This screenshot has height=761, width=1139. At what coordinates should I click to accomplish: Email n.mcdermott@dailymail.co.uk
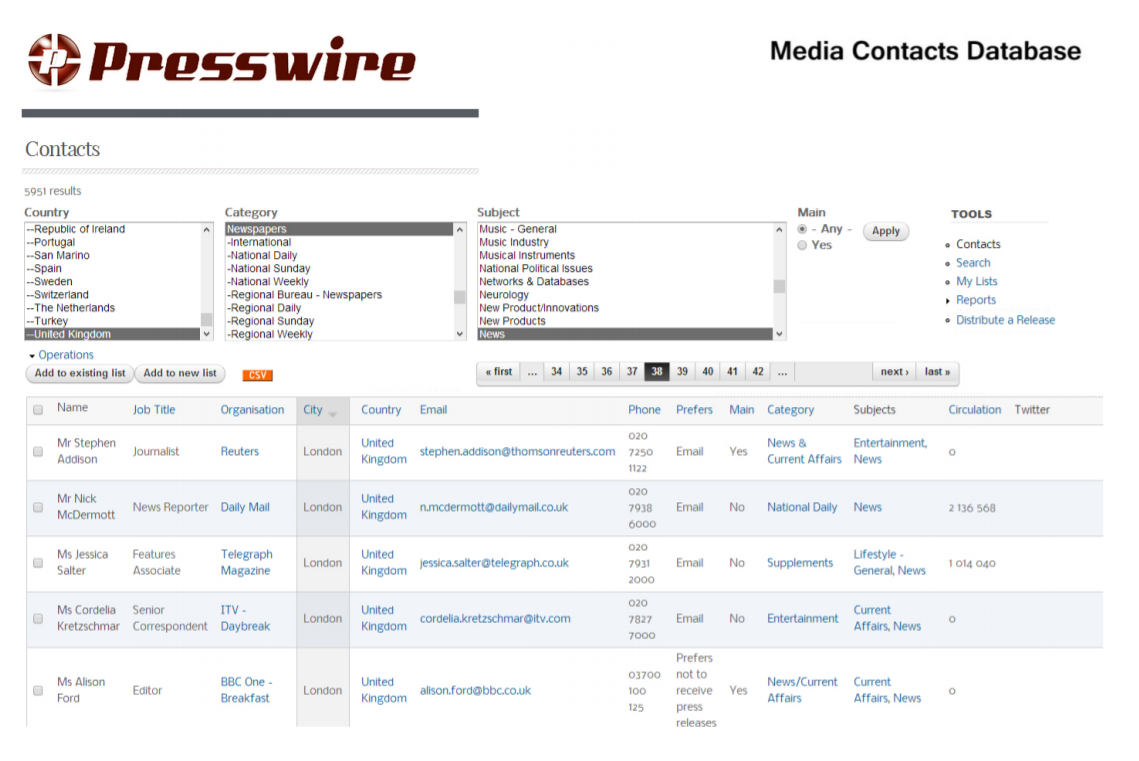(x=494, y=507)
